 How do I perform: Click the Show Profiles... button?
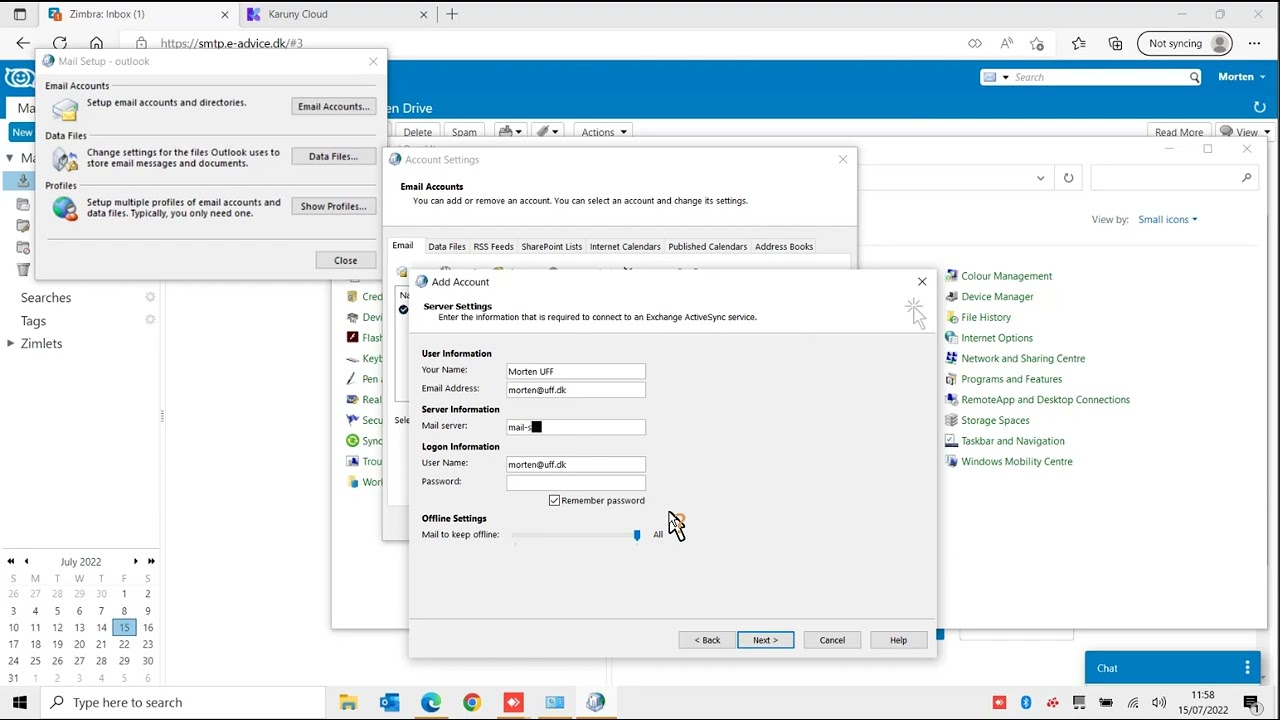(x=333, y=206)
